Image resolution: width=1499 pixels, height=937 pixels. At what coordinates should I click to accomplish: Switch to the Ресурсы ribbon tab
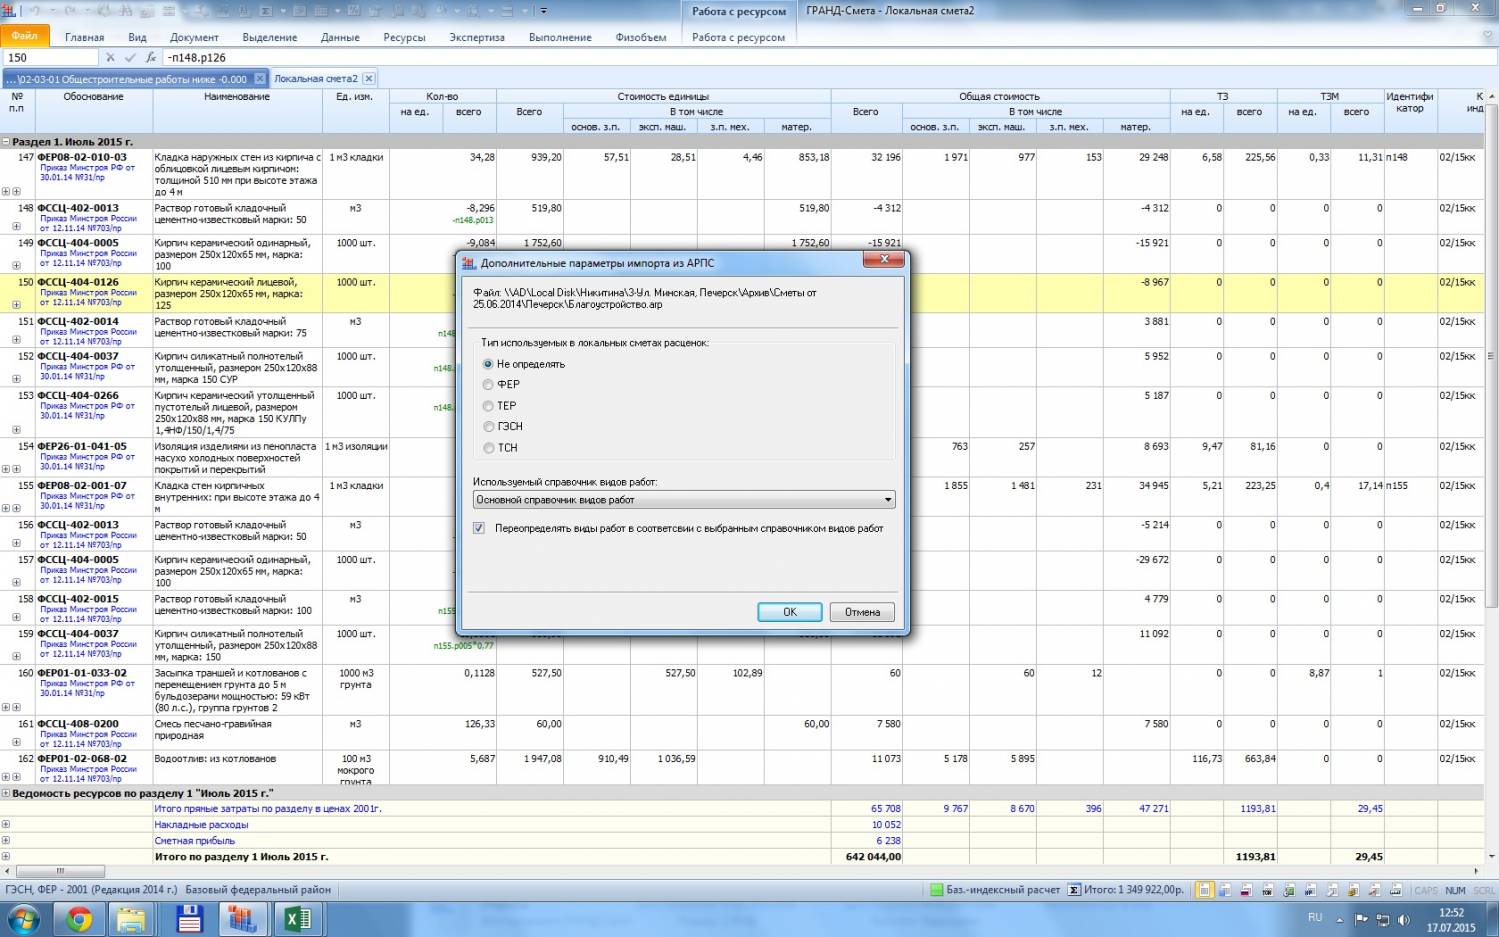click(x=404, y=37)
